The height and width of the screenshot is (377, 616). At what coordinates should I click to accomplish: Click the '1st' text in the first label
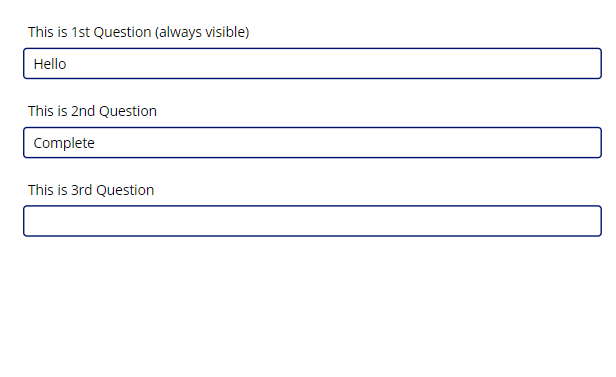coord(81,32)
